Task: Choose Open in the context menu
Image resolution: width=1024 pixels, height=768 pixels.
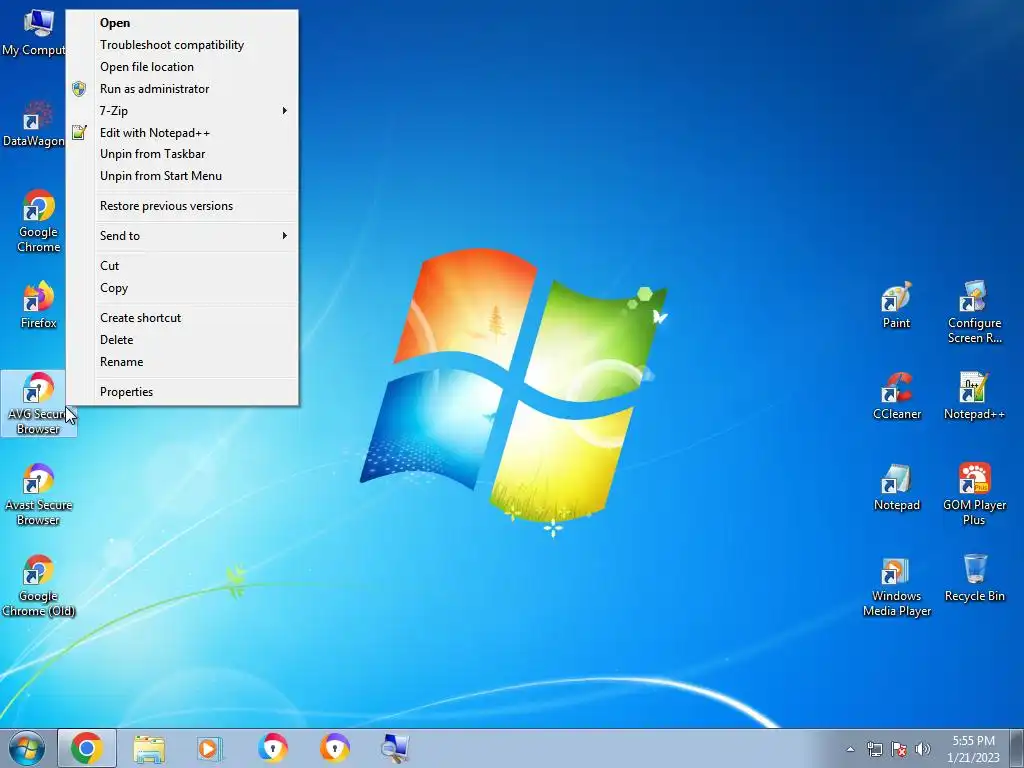Action: 182,23
